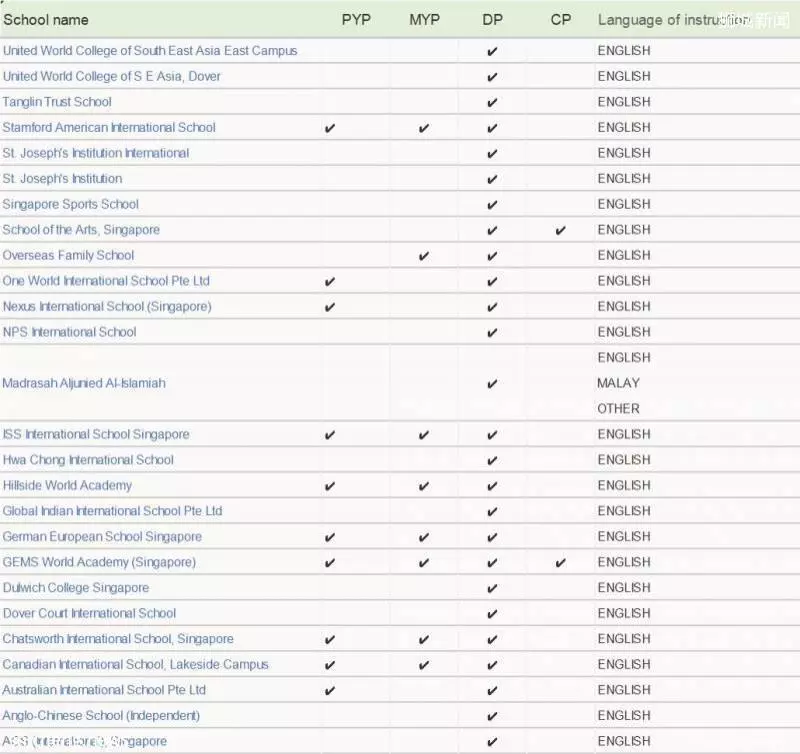
Task: Open Dover Court International School link
Action: pos(89,613)
